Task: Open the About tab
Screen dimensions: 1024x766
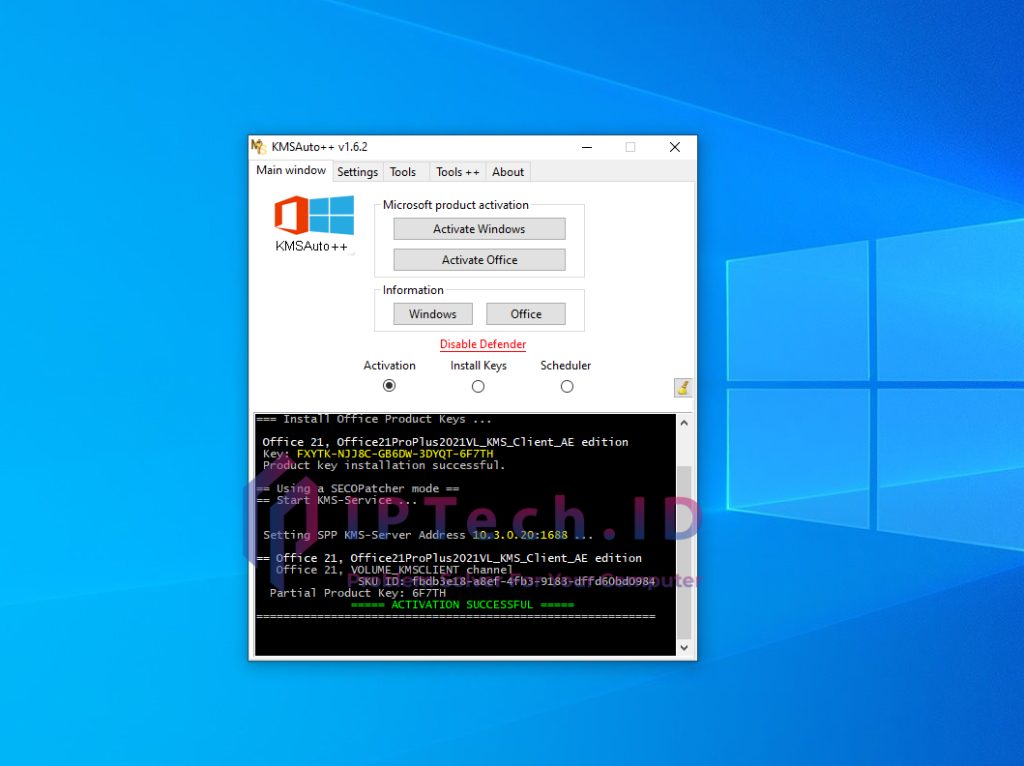Action: click(x=507, y=172)
